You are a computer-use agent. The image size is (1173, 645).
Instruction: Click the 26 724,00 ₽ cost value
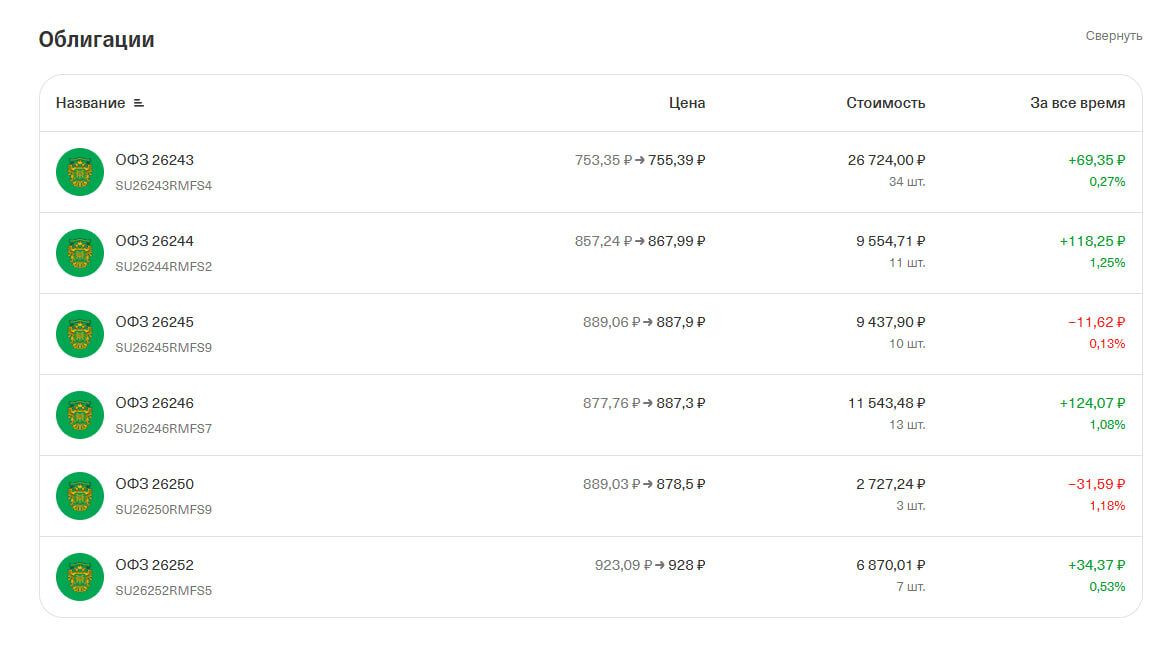tap(886, 160)
